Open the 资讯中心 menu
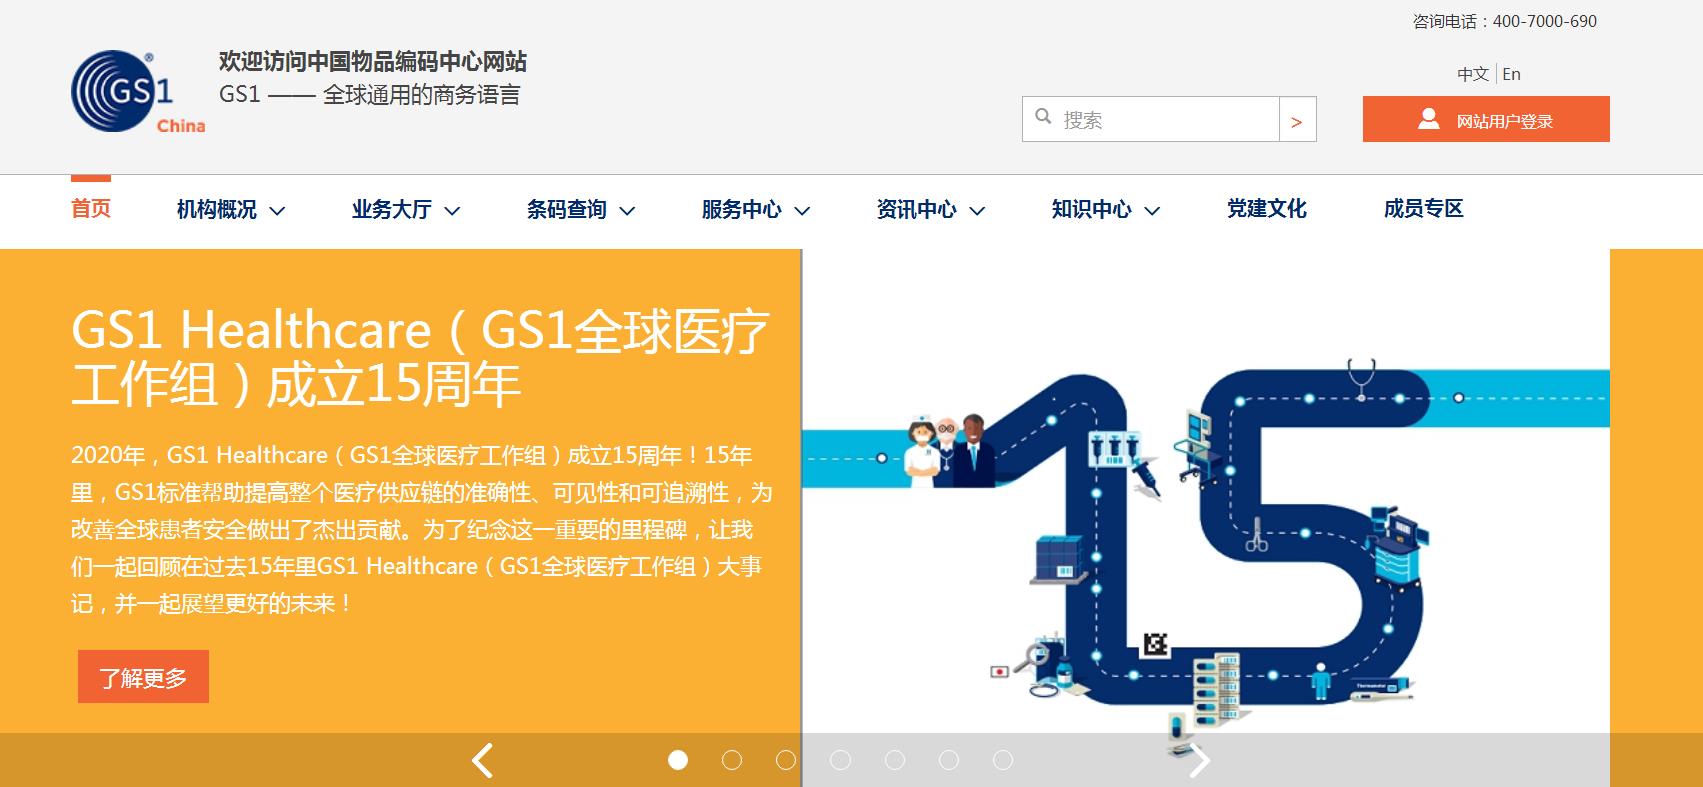 pyautogui.click(x=917, y=209)
